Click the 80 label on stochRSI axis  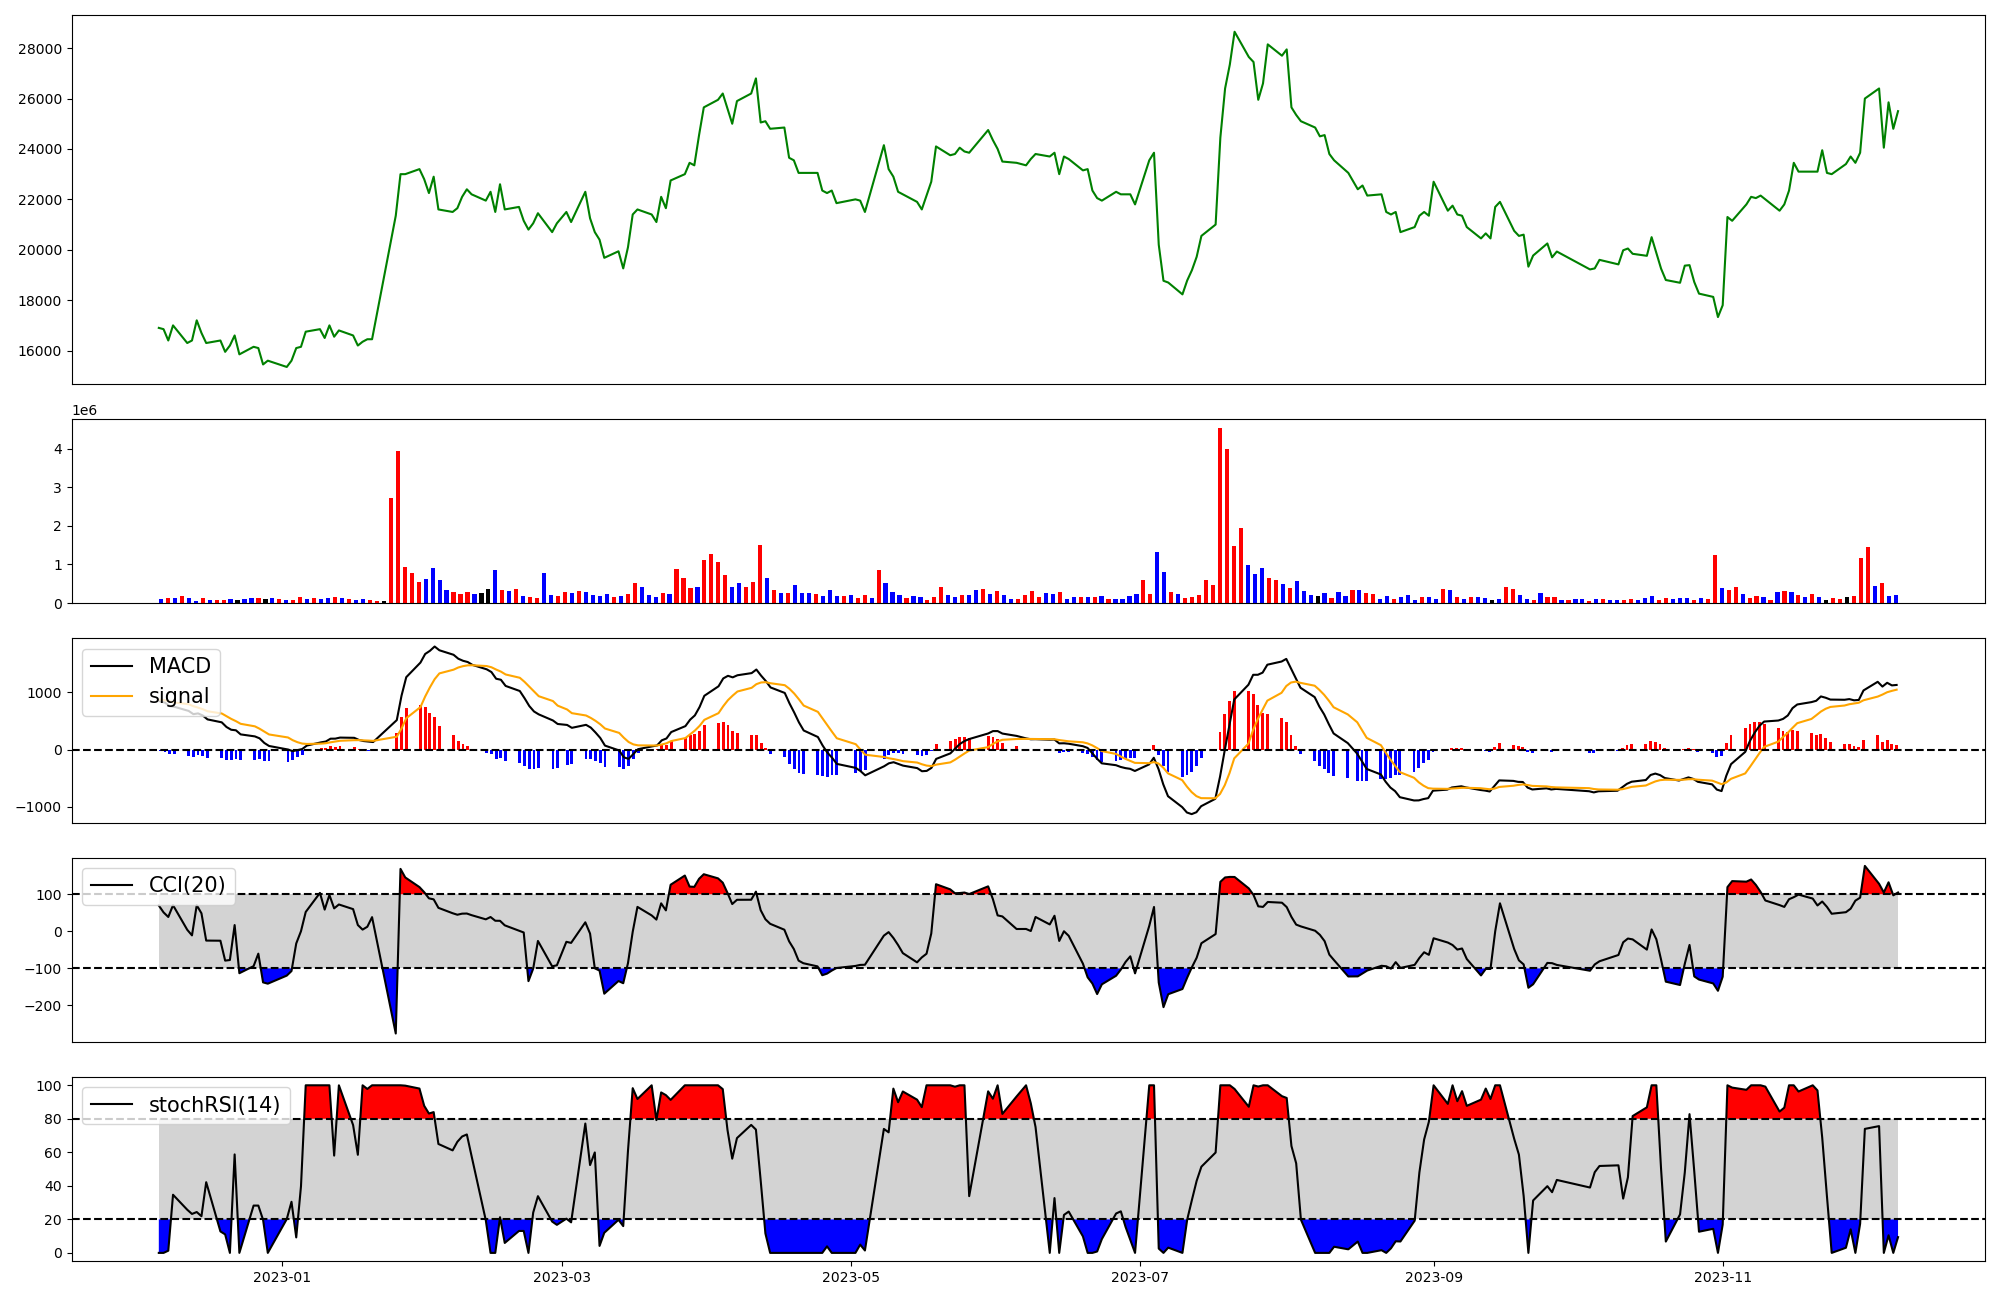53,1119
